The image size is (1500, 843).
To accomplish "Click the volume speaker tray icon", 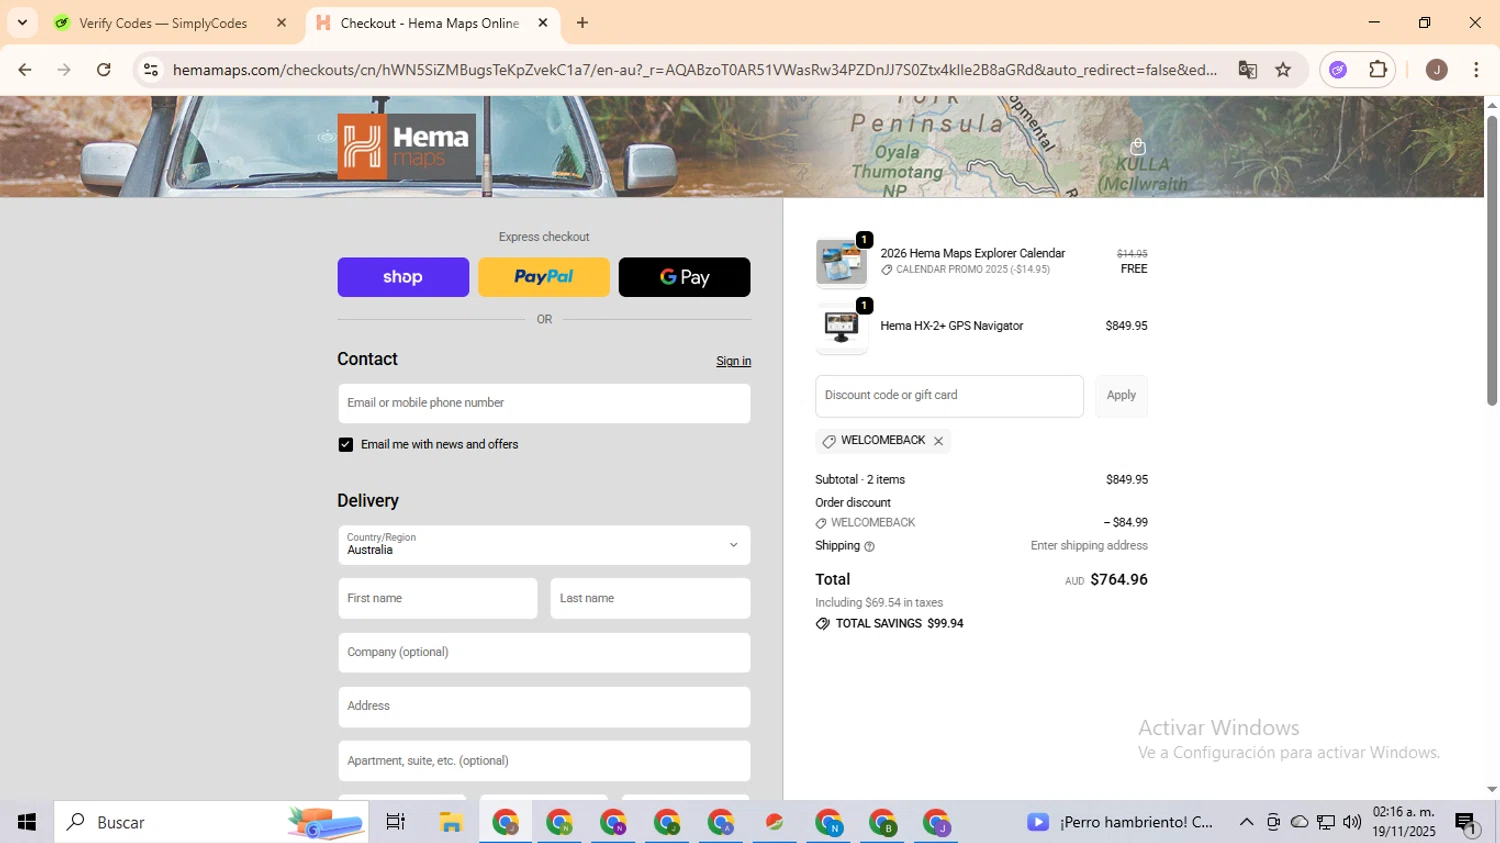I will 1352,822.
